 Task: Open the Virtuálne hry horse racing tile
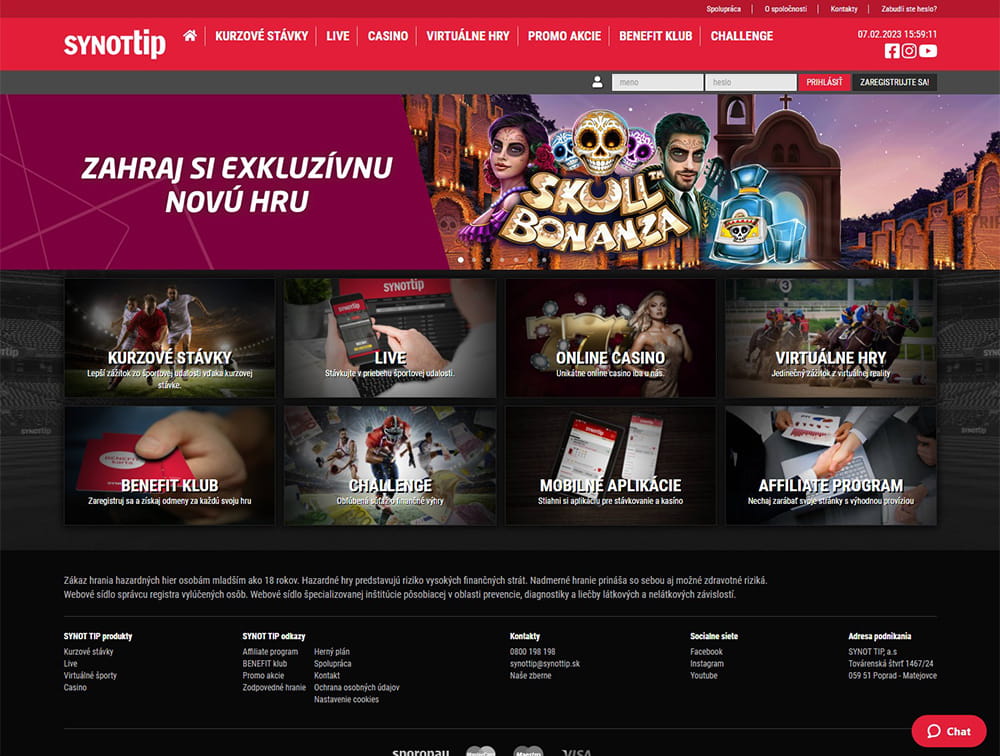[830, 338]
